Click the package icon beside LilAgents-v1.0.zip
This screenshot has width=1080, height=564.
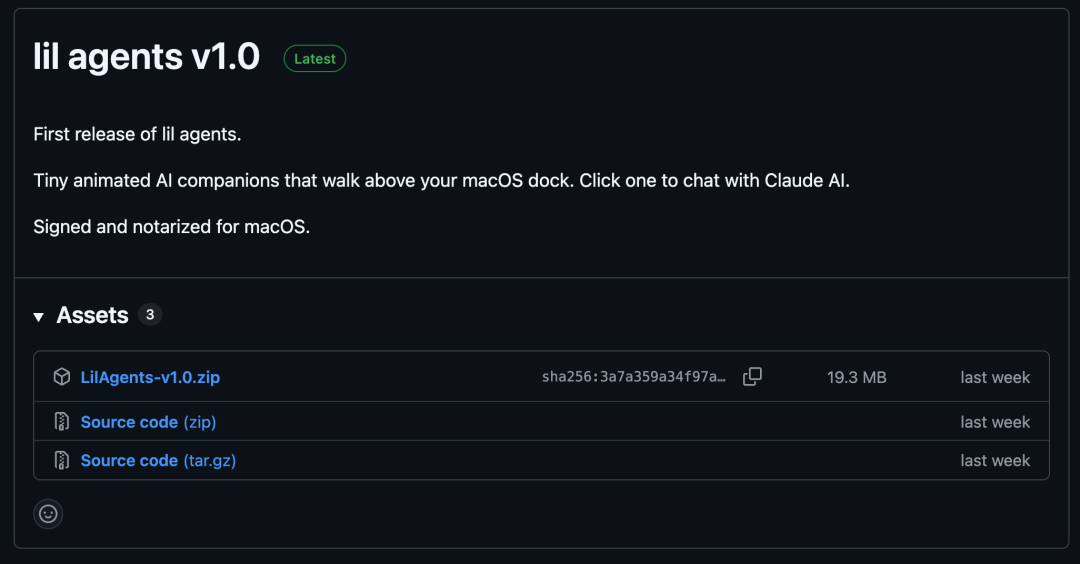point(62,377)
